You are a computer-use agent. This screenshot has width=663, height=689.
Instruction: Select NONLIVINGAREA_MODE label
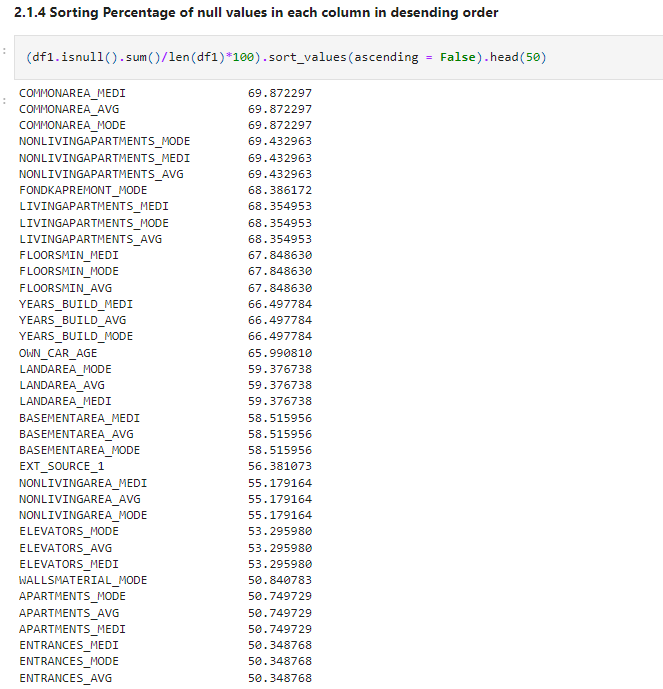[x=83, y=515]
